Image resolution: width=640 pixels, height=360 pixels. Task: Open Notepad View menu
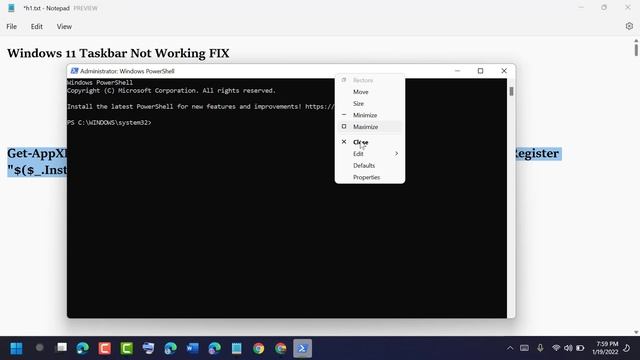pyautogui.click(x=64, y=27)
